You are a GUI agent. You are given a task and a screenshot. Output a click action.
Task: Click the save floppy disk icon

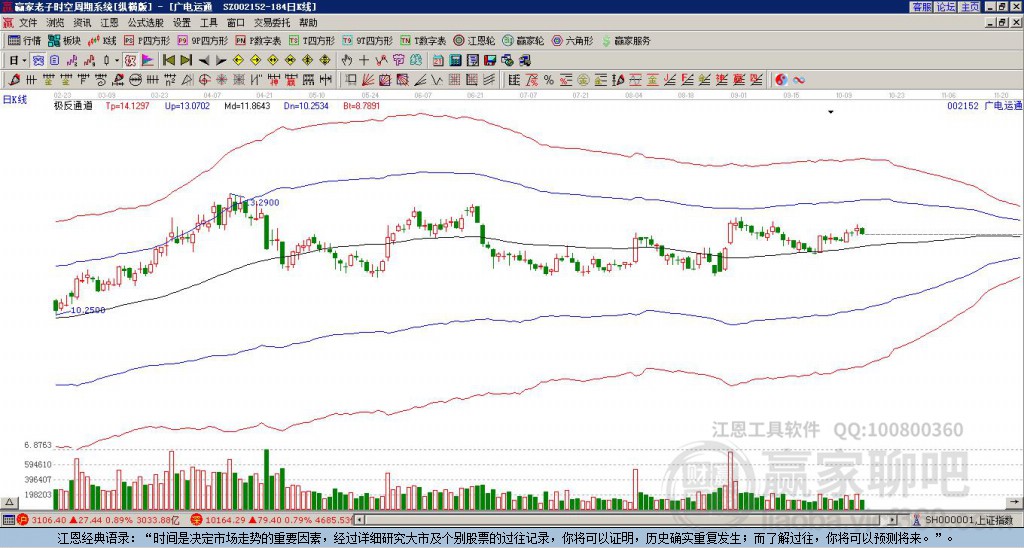pos(490,60)
